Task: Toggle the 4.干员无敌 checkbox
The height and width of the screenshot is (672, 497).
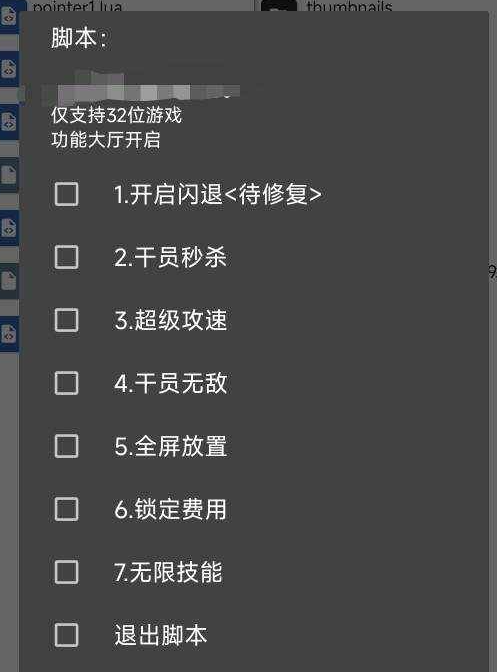Action: point(66,383)
